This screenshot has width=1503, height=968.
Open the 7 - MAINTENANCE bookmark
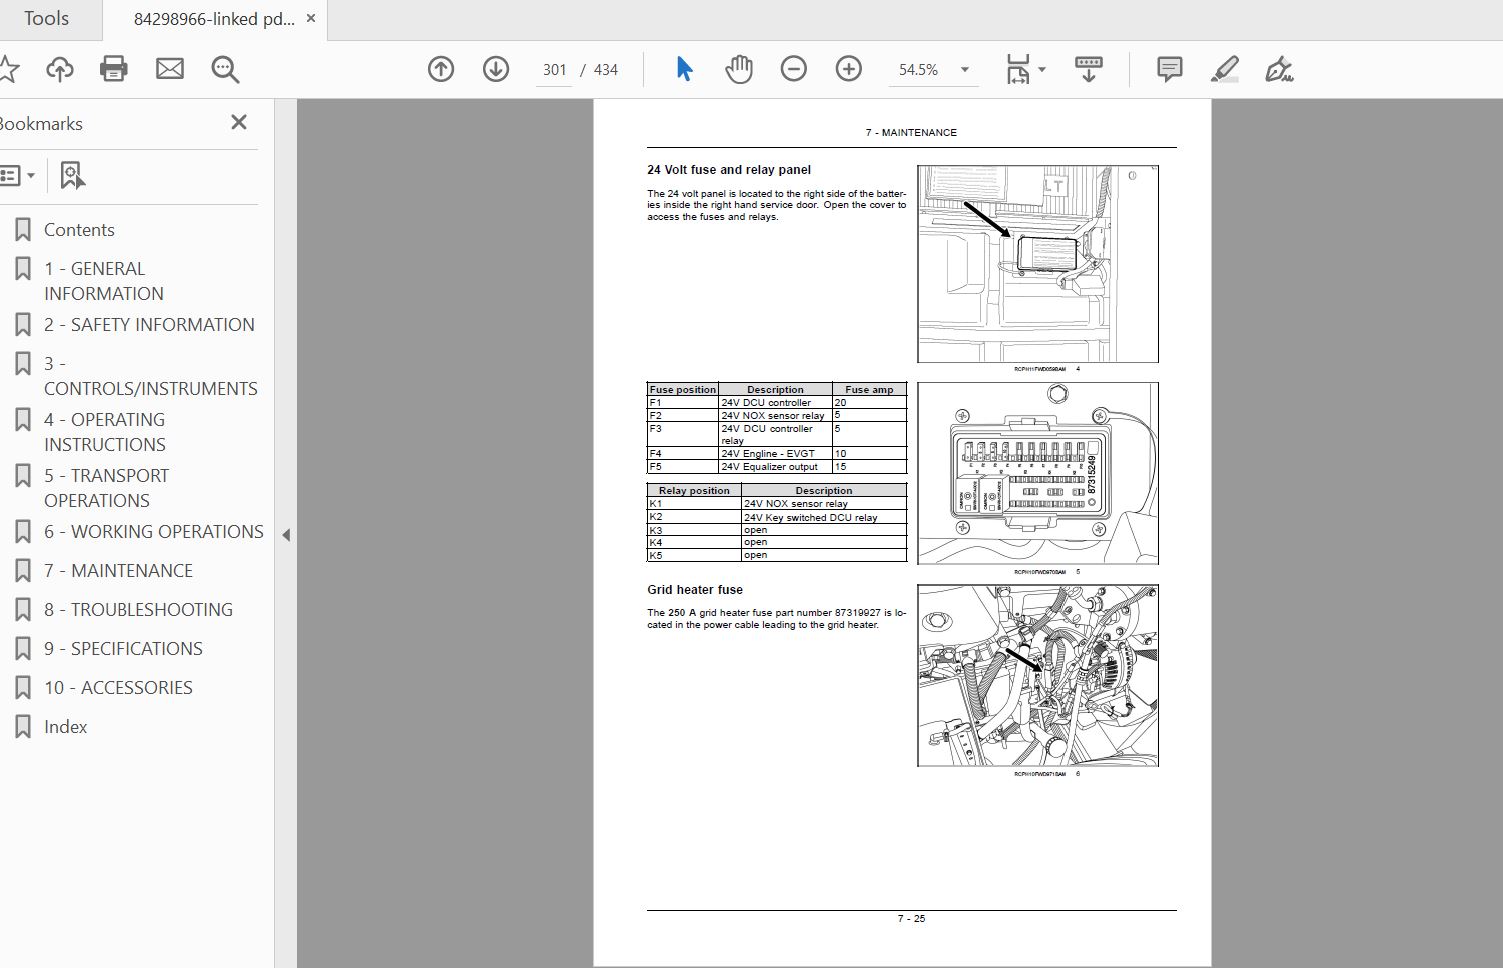click(x=118, y=570)
